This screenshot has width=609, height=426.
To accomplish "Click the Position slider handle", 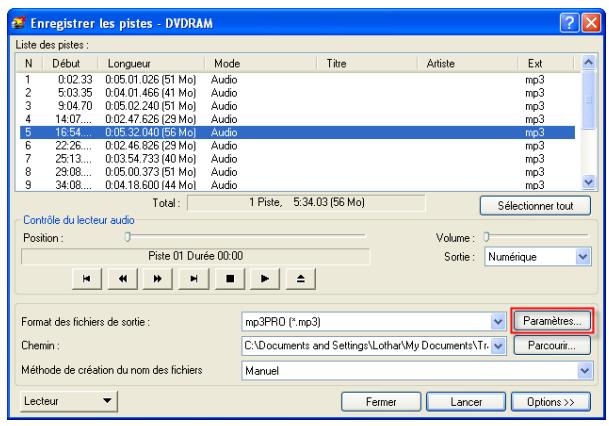I will pyautogui.click(x=127, y=236).
